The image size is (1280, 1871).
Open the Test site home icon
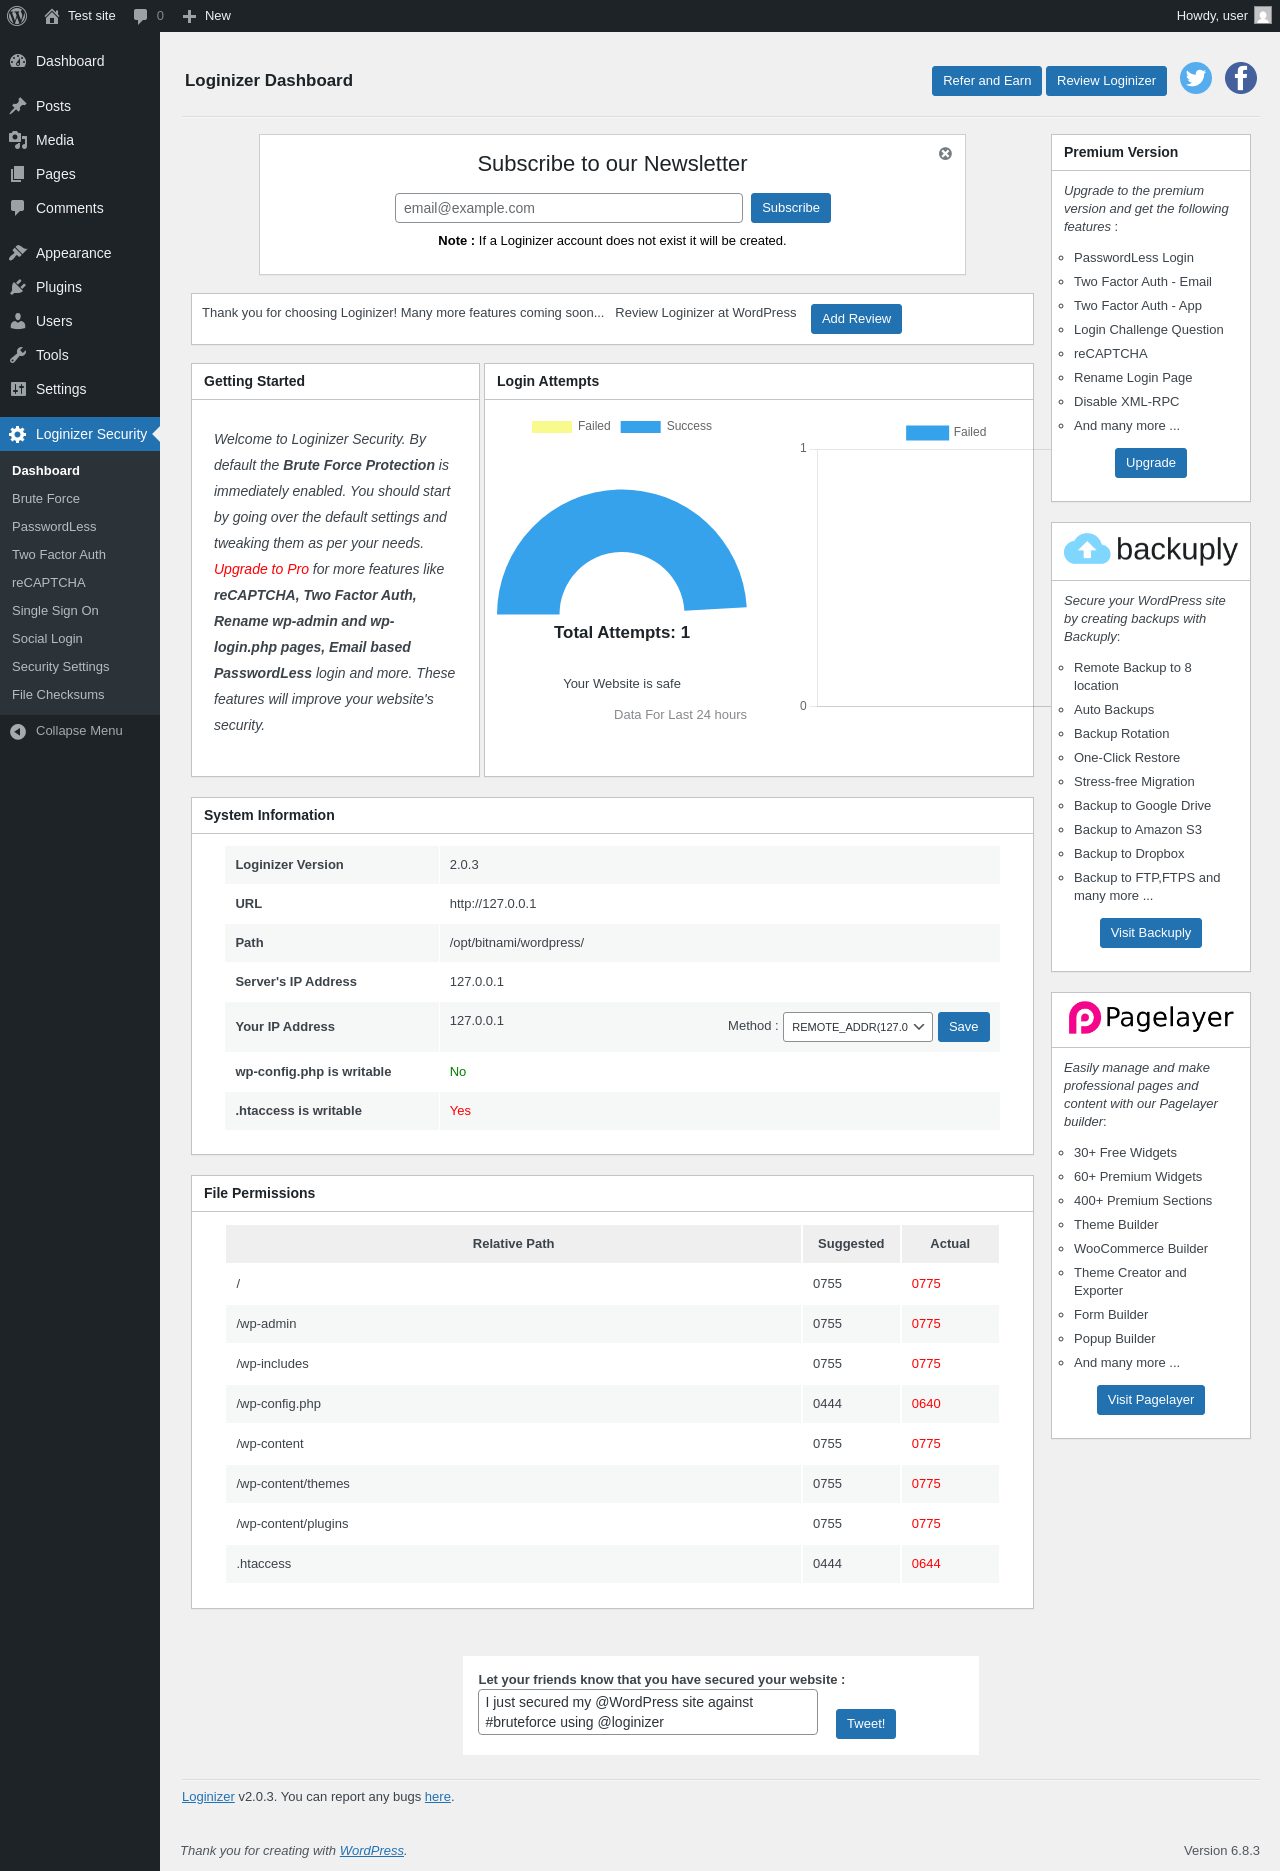coord(52,16)
